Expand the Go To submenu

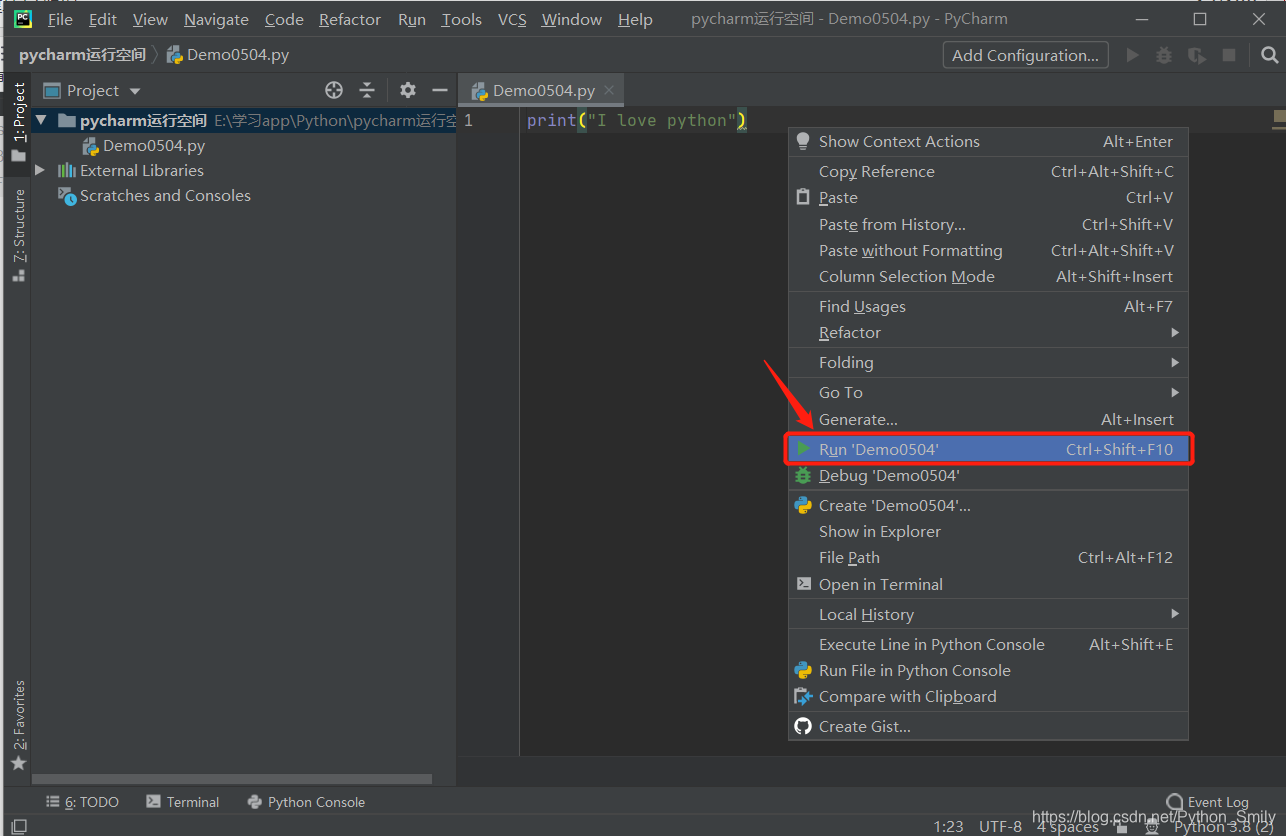coord(988,392)
